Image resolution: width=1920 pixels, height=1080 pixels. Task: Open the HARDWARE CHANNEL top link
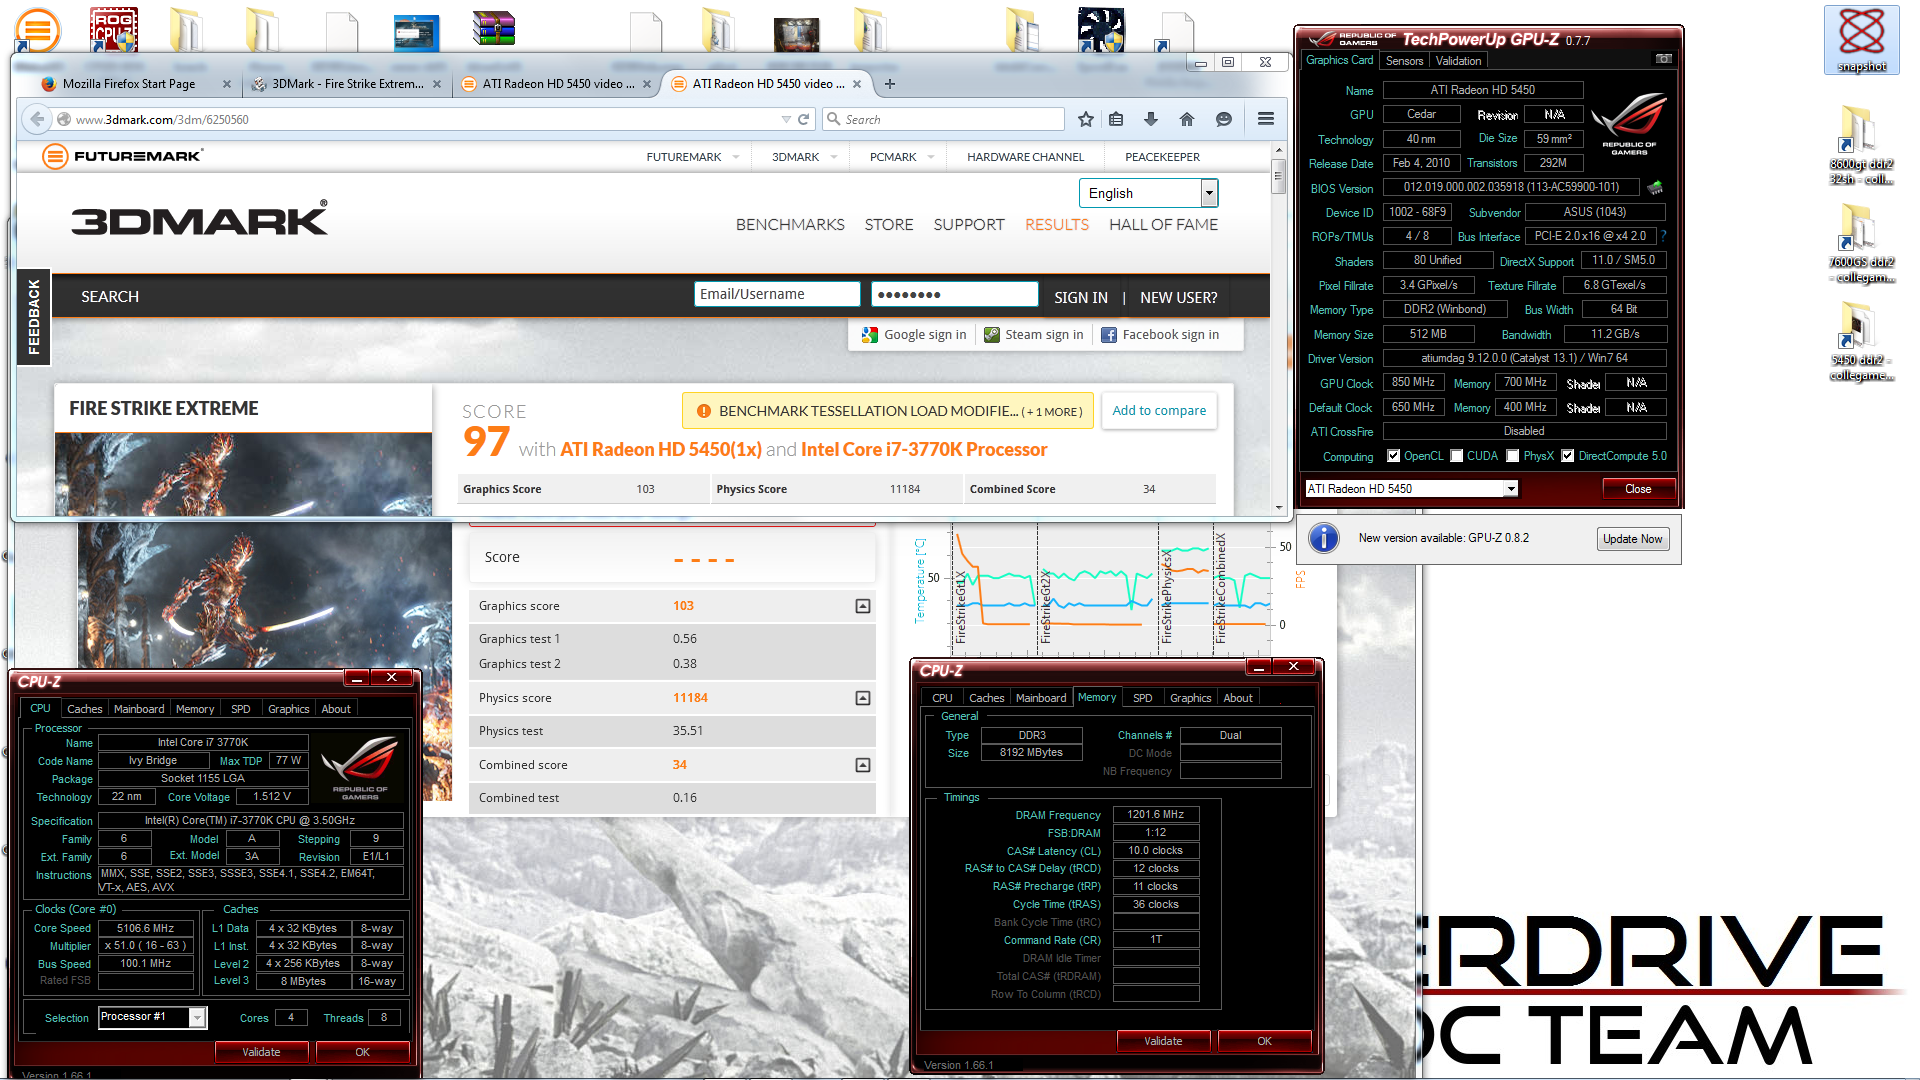point(1025,157)
